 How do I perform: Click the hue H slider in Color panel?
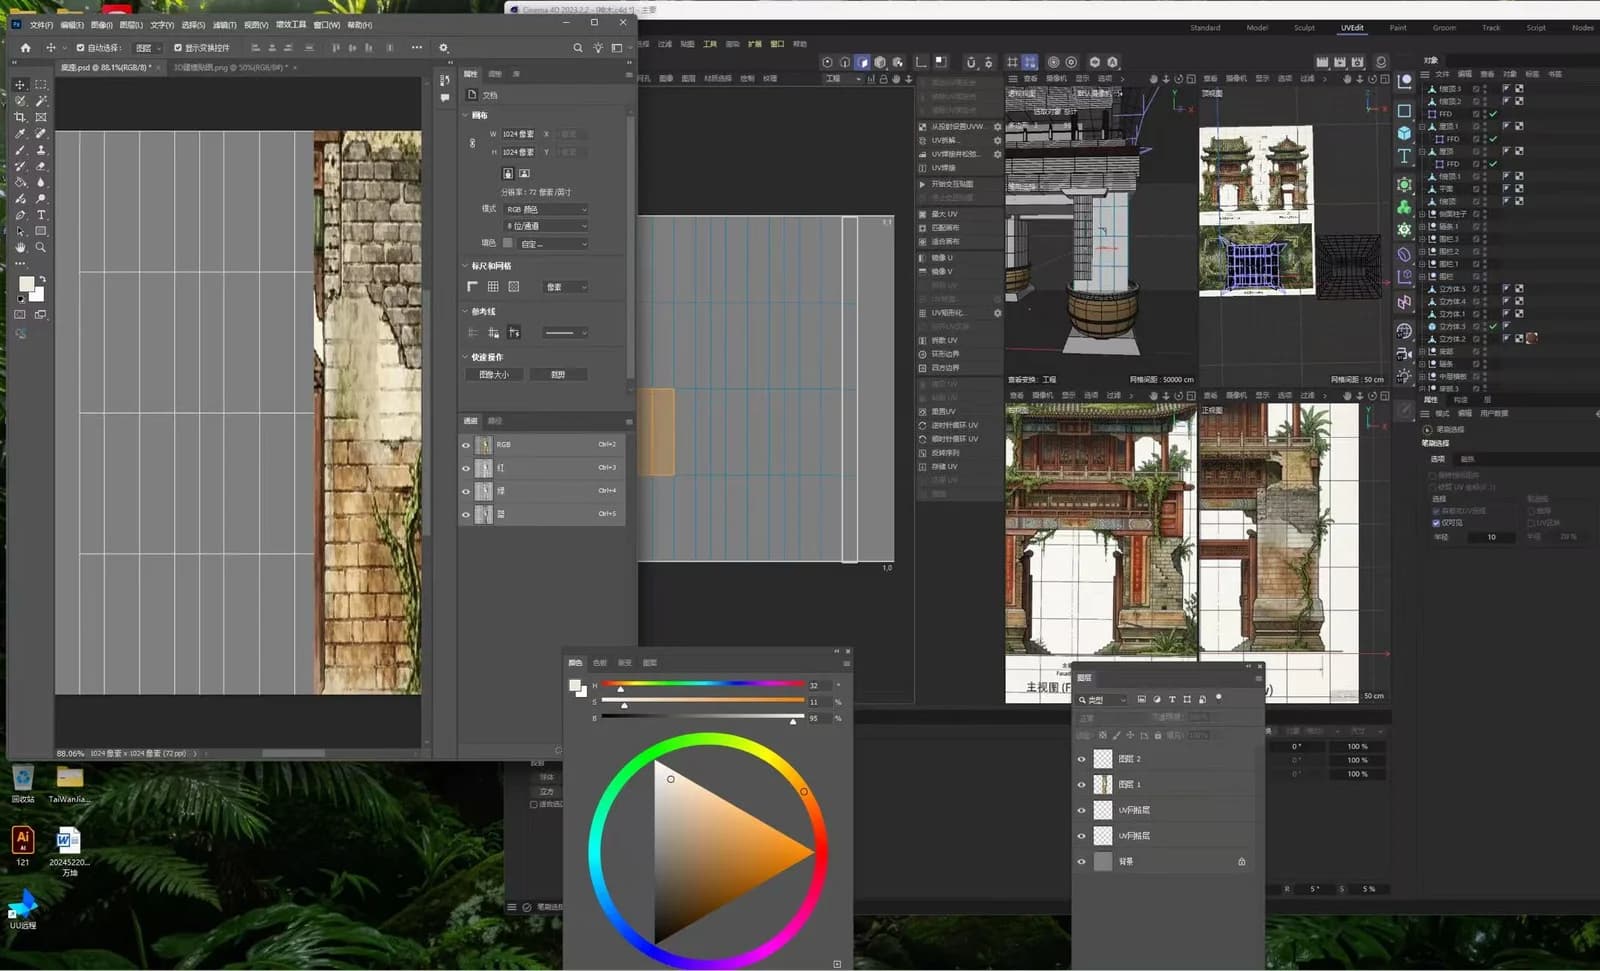703,685
